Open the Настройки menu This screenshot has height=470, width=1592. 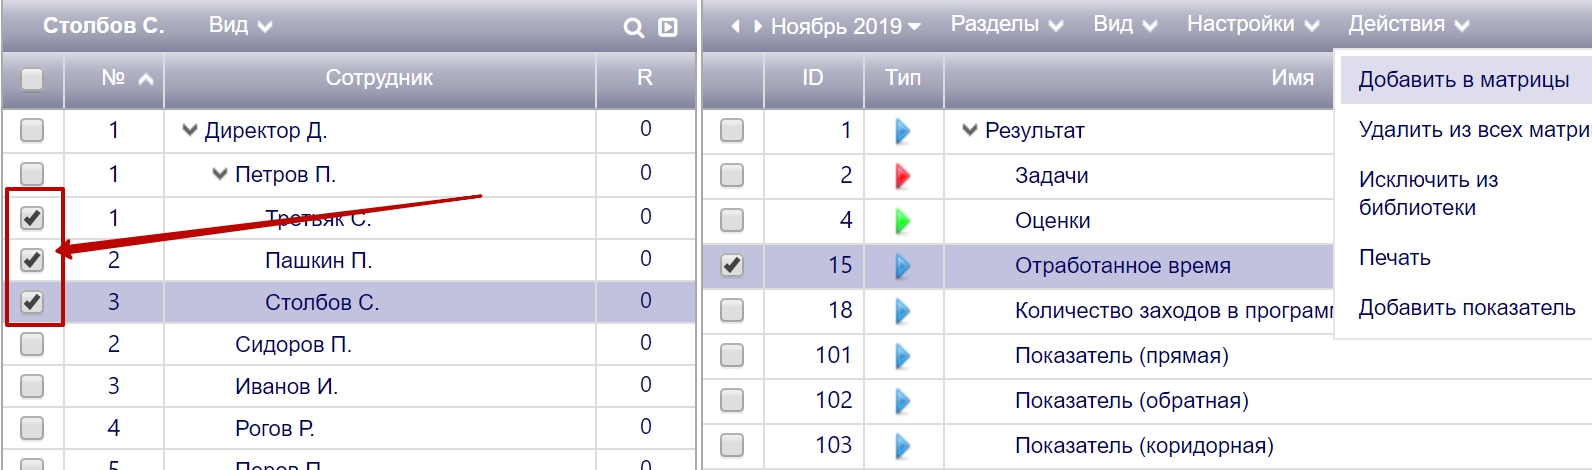(x=1252, y=25)
